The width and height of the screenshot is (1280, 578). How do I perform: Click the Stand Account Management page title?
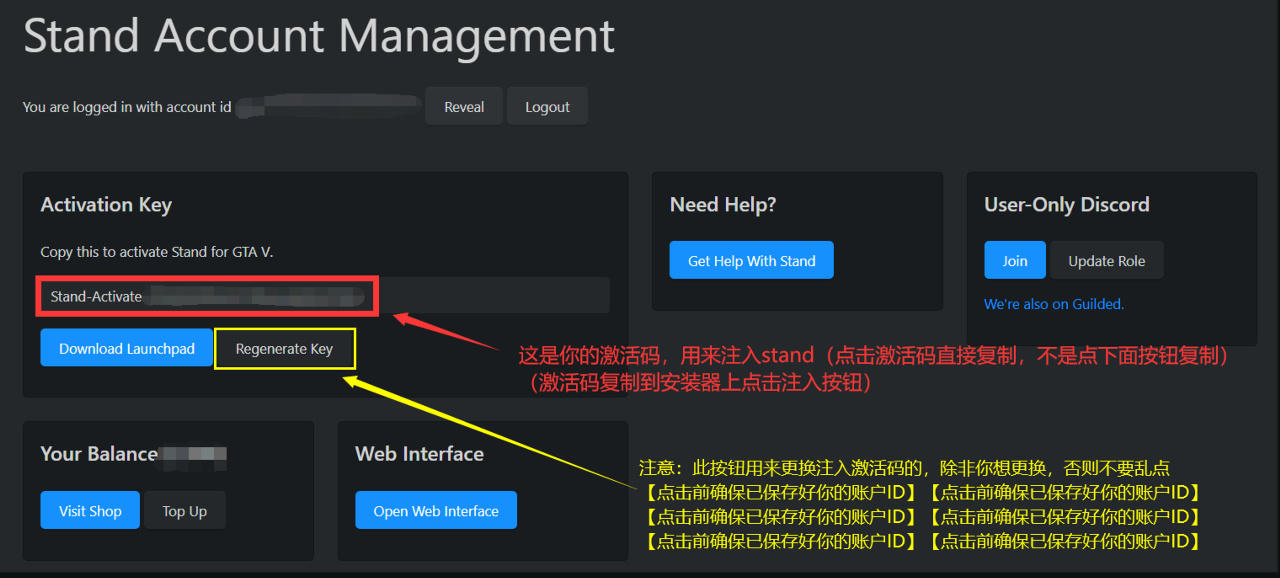pos(319,36)
